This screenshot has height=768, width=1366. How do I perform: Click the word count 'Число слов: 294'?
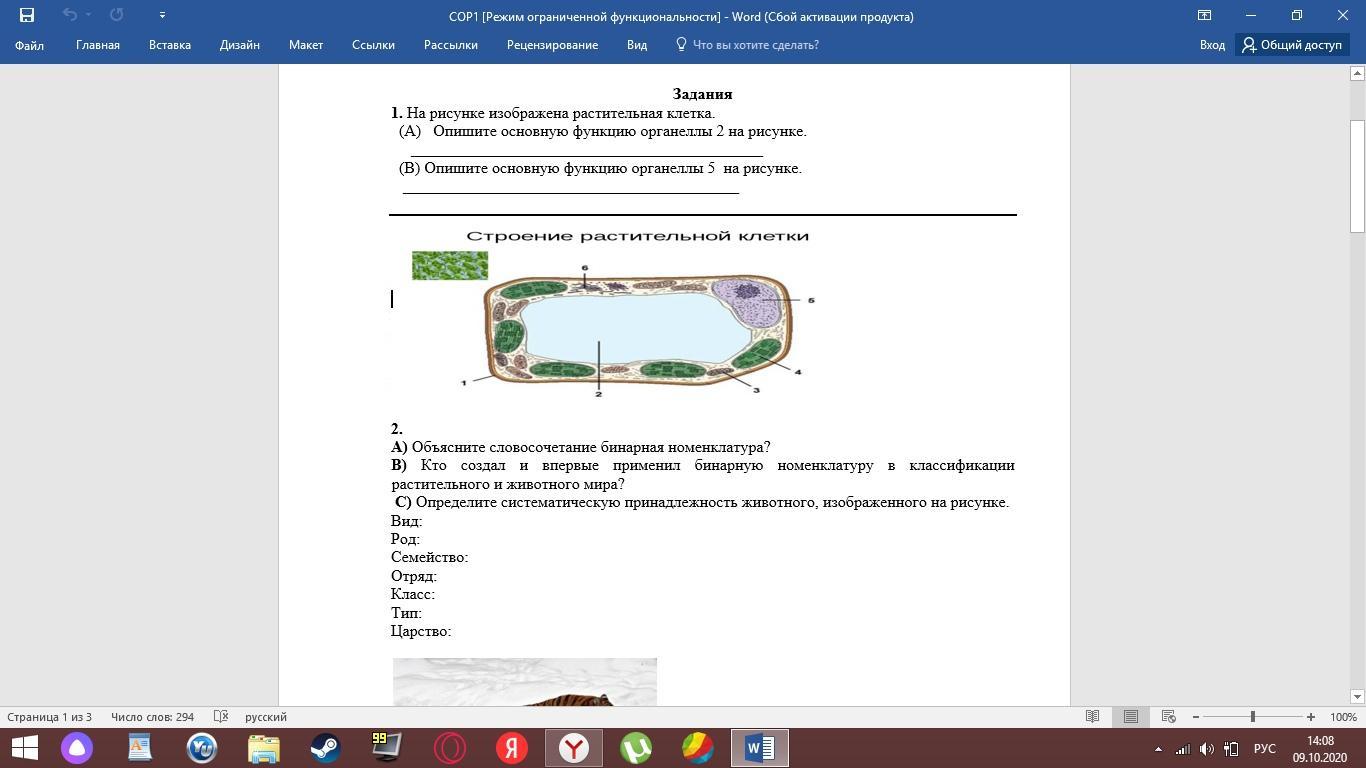[x=152, y=717]
